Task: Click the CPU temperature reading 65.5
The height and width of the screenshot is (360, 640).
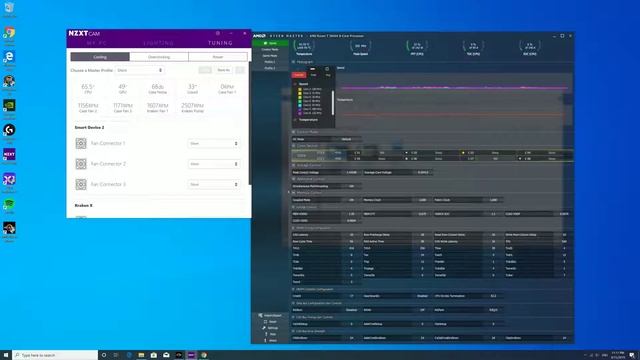Action: tap(88, 87)
